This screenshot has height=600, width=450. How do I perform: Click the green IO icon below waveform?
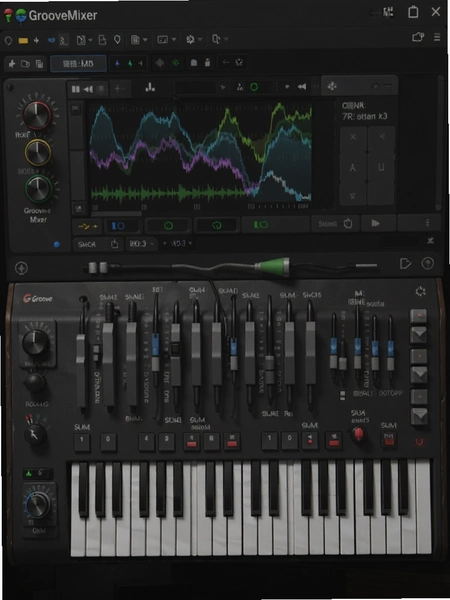(261, 225)
